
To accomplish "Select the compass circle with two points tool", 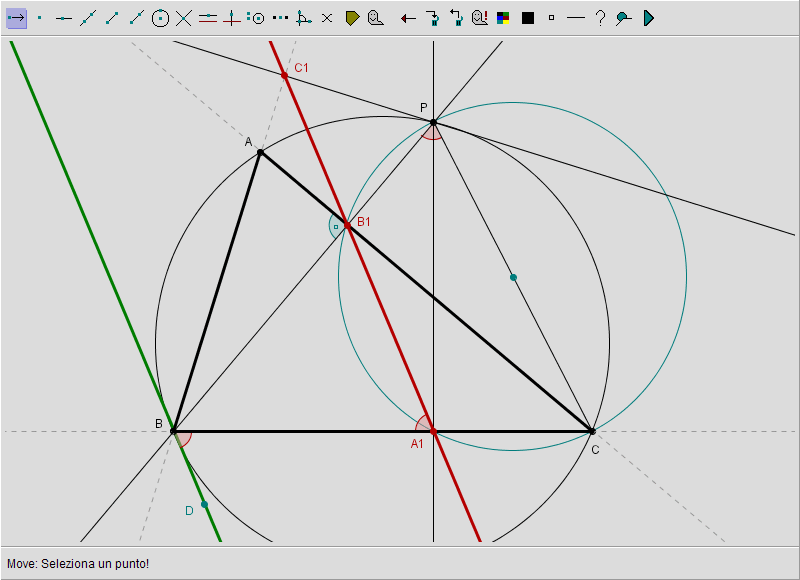I will point(256,18).
